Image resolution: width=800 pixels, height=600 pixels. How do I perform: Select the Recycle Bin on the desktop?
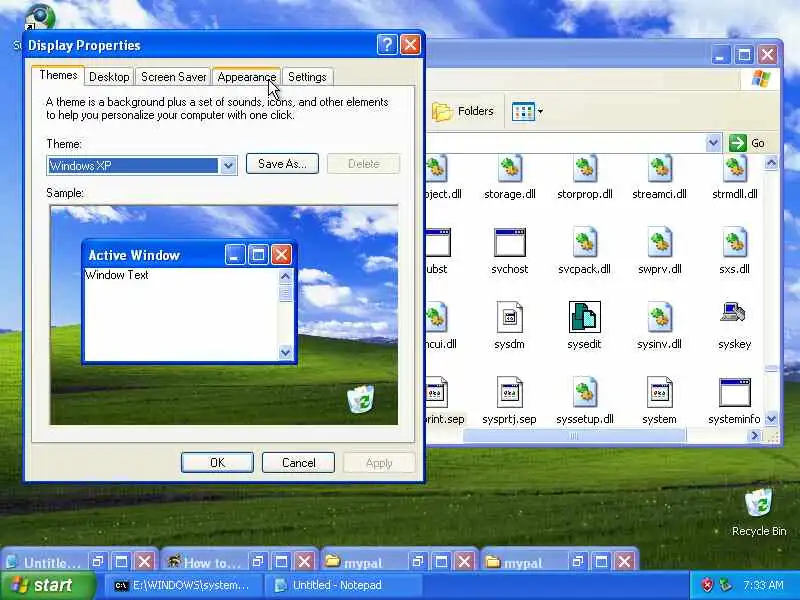click(x=759, y=512)
